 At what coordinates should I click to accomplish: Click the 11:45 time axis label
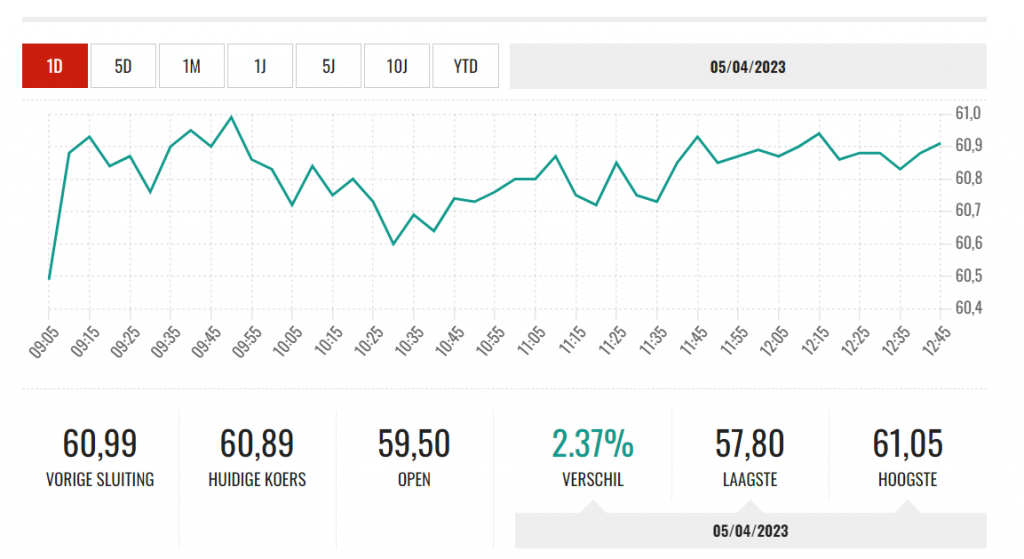click(x=693, y=341)
